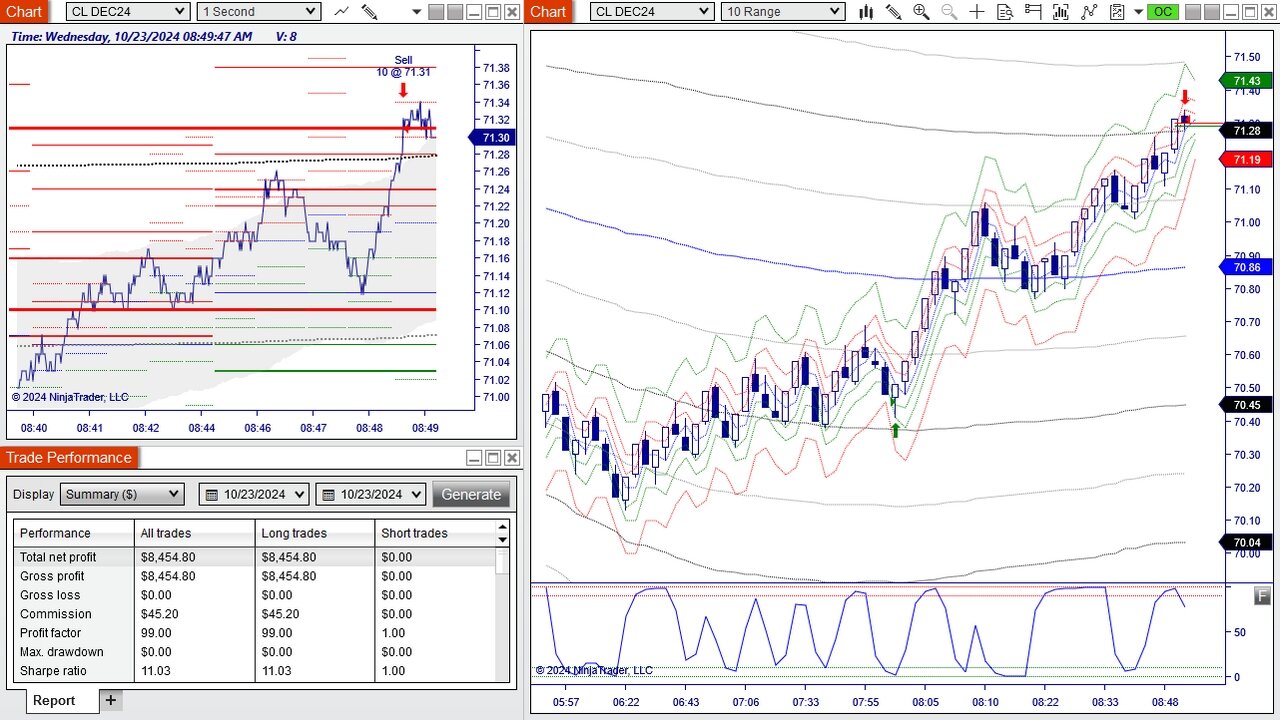The image size is (1280, 720).
Task: Select the Commission row label
Action: tap(55, 614)
